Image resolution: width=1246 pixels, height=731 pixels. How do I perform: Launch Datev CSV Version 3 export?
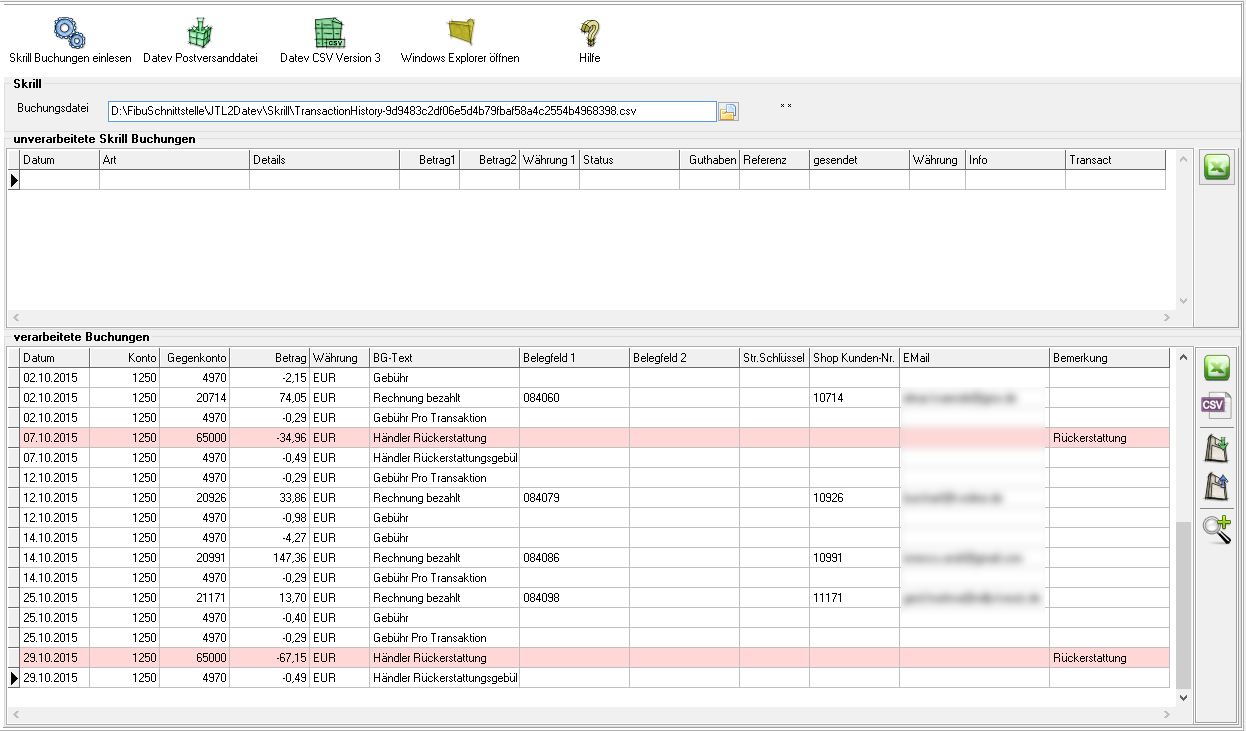coord(330,33)
